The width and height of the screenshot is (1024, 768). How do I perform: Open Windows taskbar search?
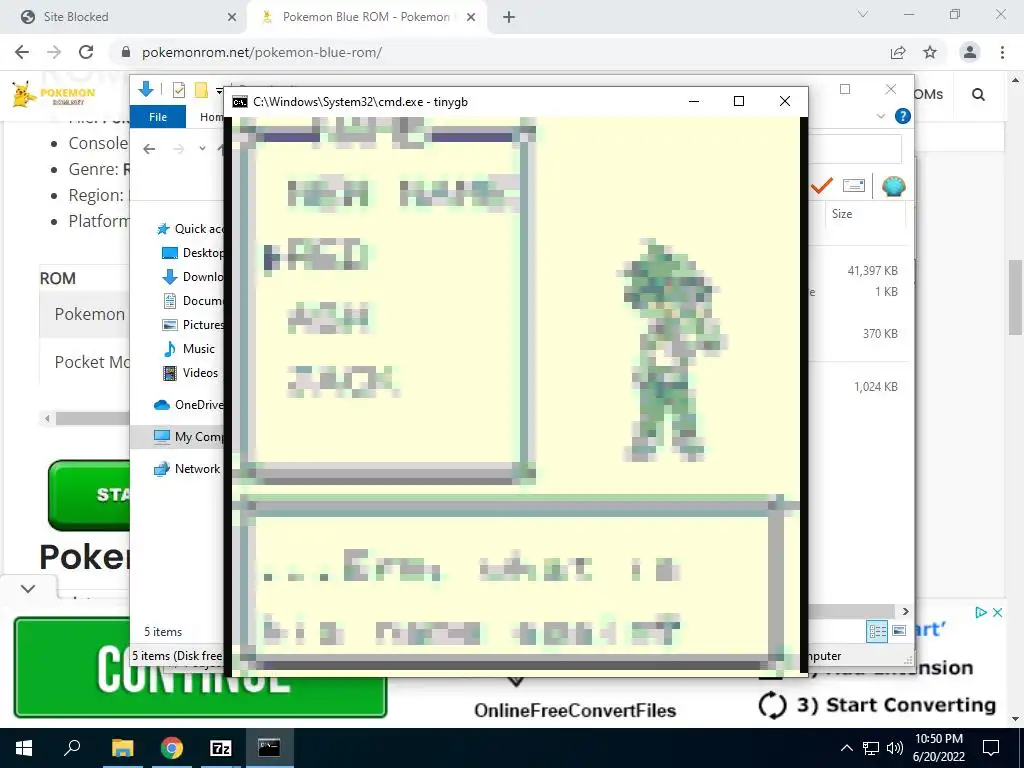click(x=72, y=748)
